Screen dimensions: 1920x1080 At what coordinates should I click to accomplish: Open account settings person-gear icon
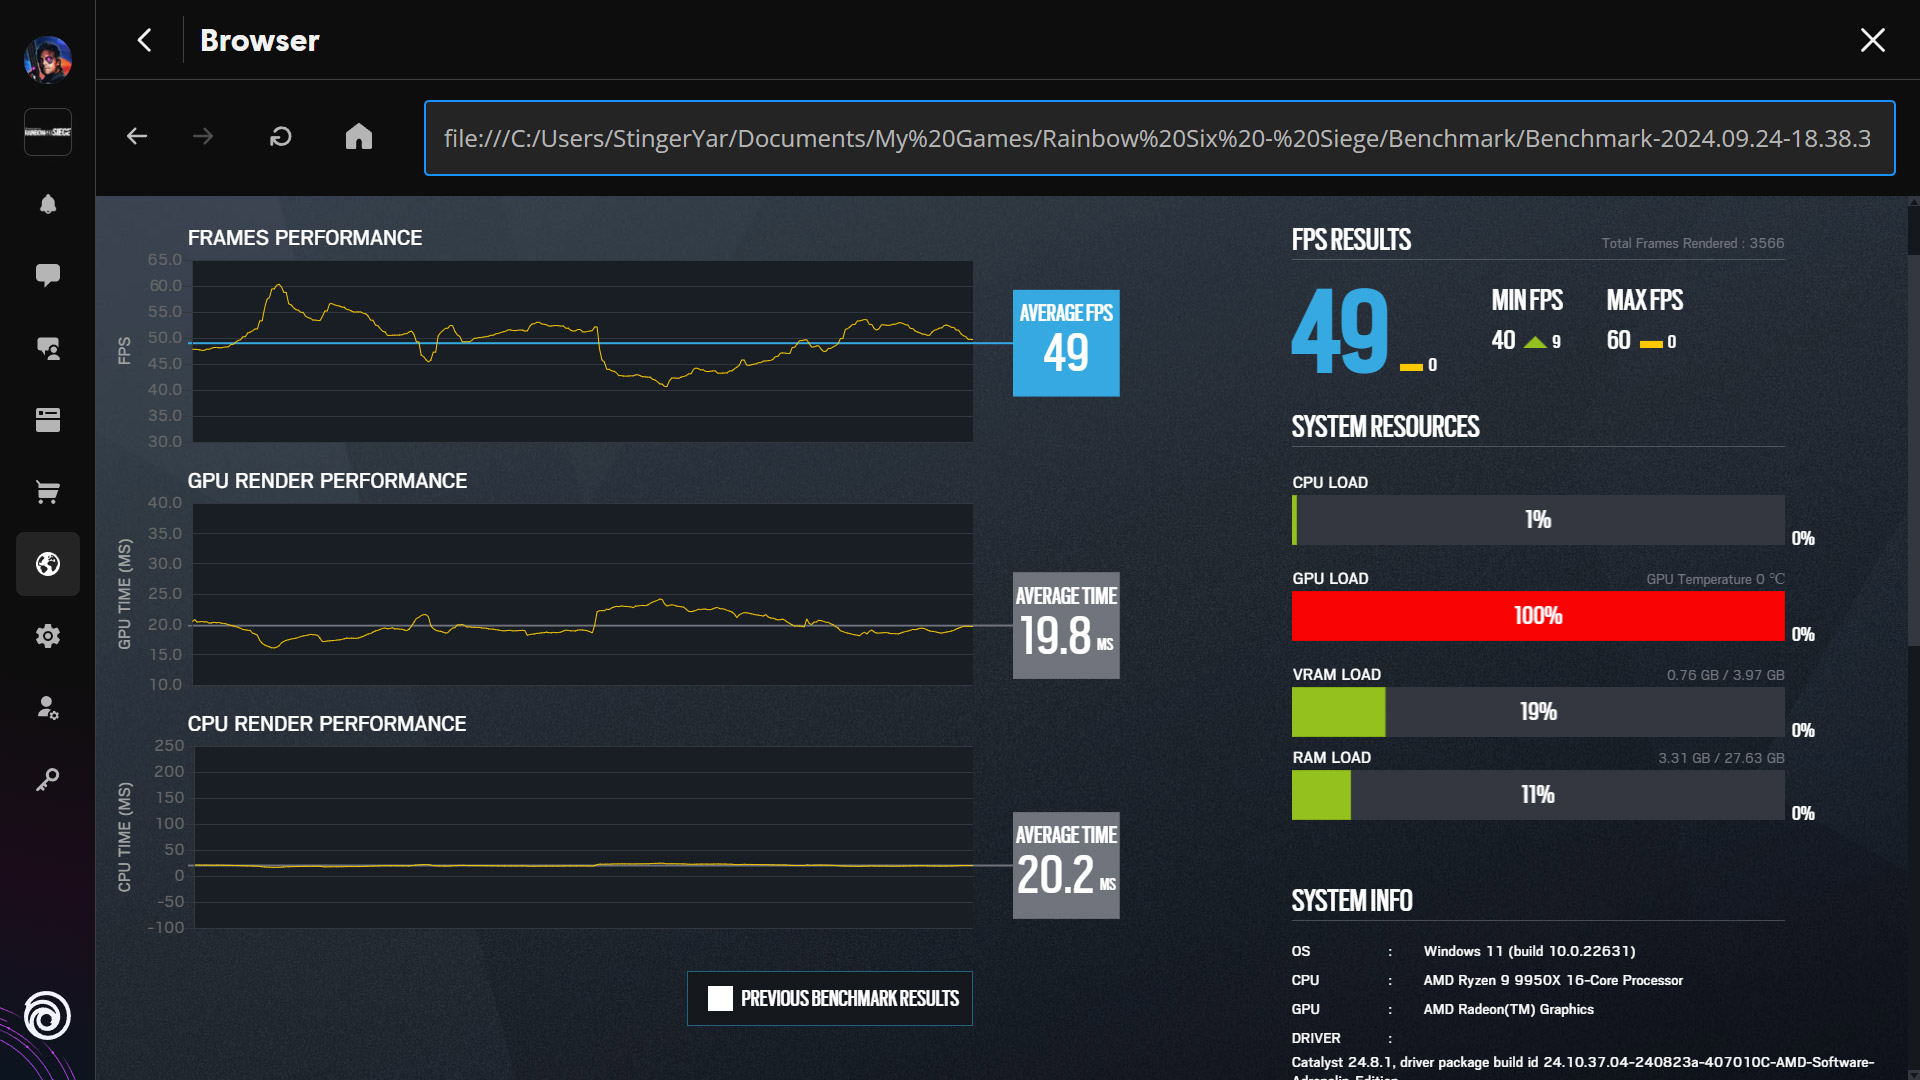click(47, 708)
